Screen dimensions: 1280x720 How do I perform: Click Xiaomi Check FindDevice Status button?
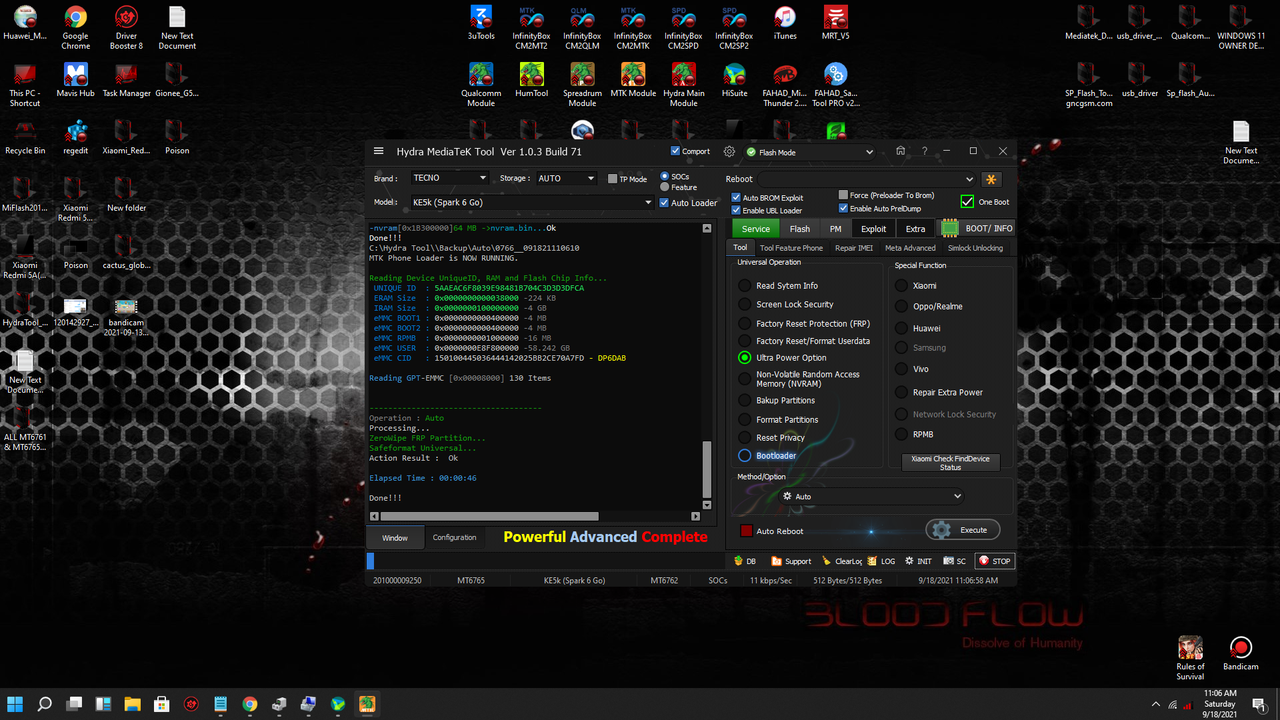click(x=950, y=463)
